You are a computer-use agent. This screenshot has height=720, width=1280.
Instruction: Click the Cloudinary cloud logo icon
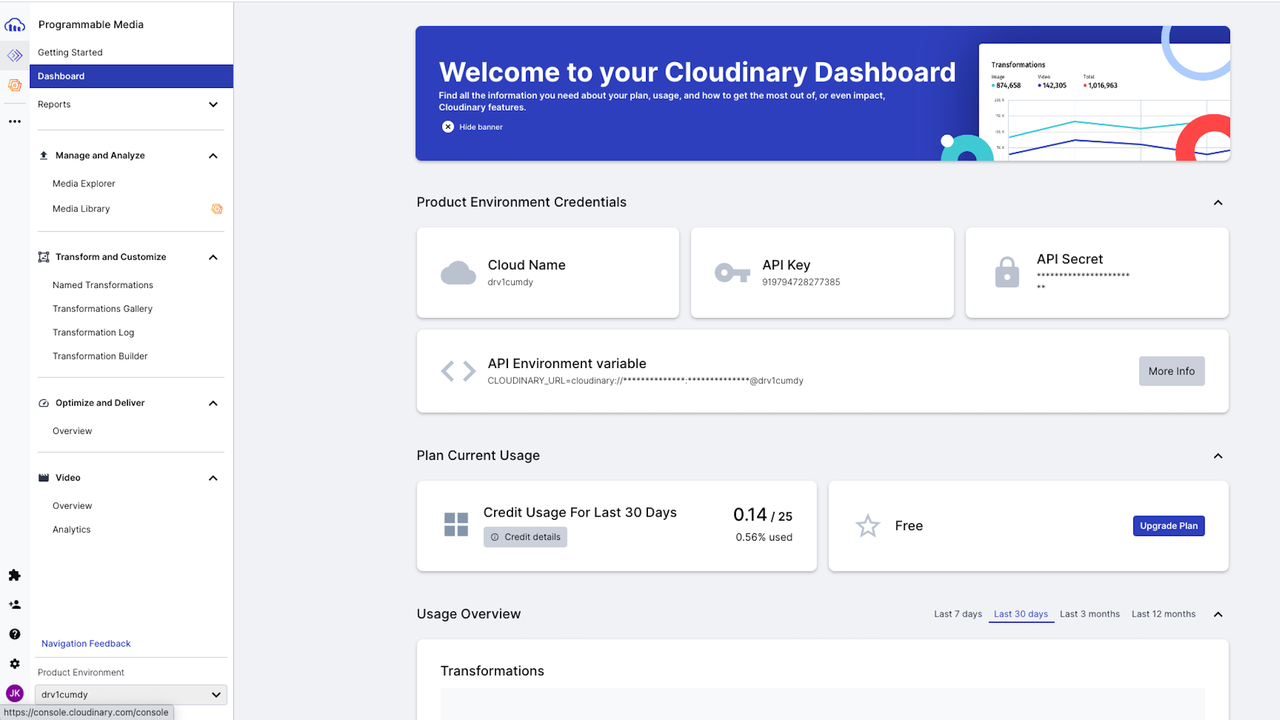(x=14, y=24)
